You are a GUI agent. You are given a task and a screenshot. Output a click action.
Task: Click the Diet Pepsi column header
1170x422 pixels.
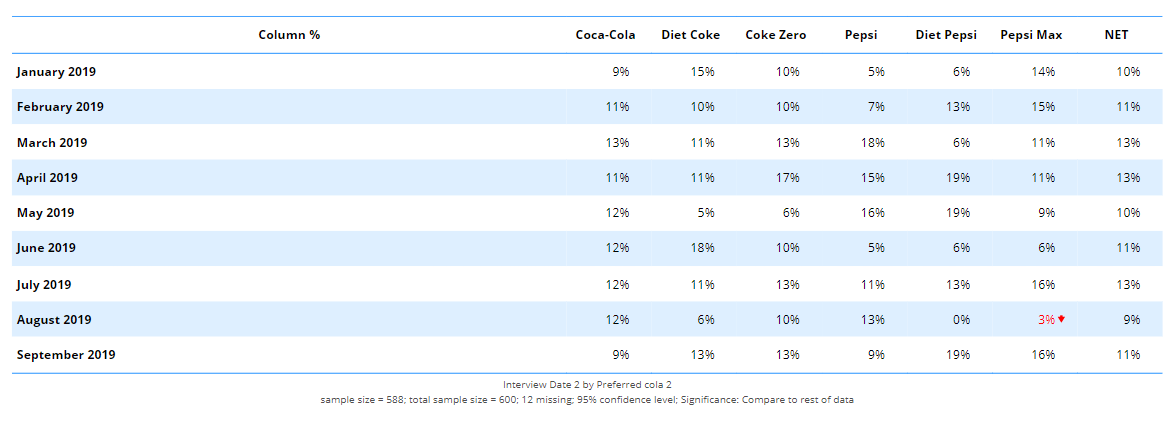[x=946, y=35]
